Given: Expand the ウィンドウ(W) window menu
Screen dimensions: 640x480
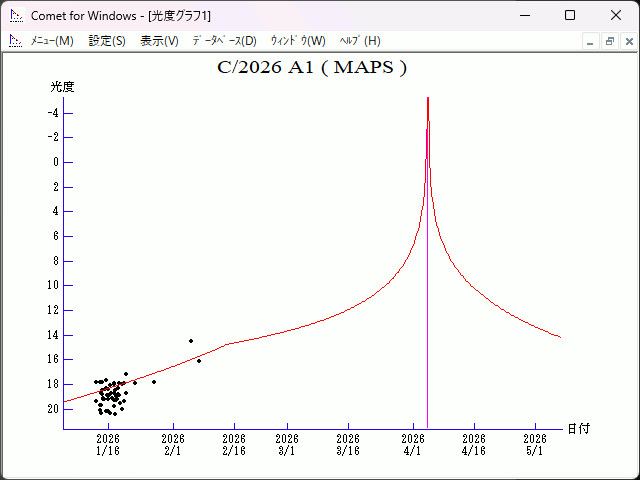Looking at the screenshot, I should coord(298,41).
